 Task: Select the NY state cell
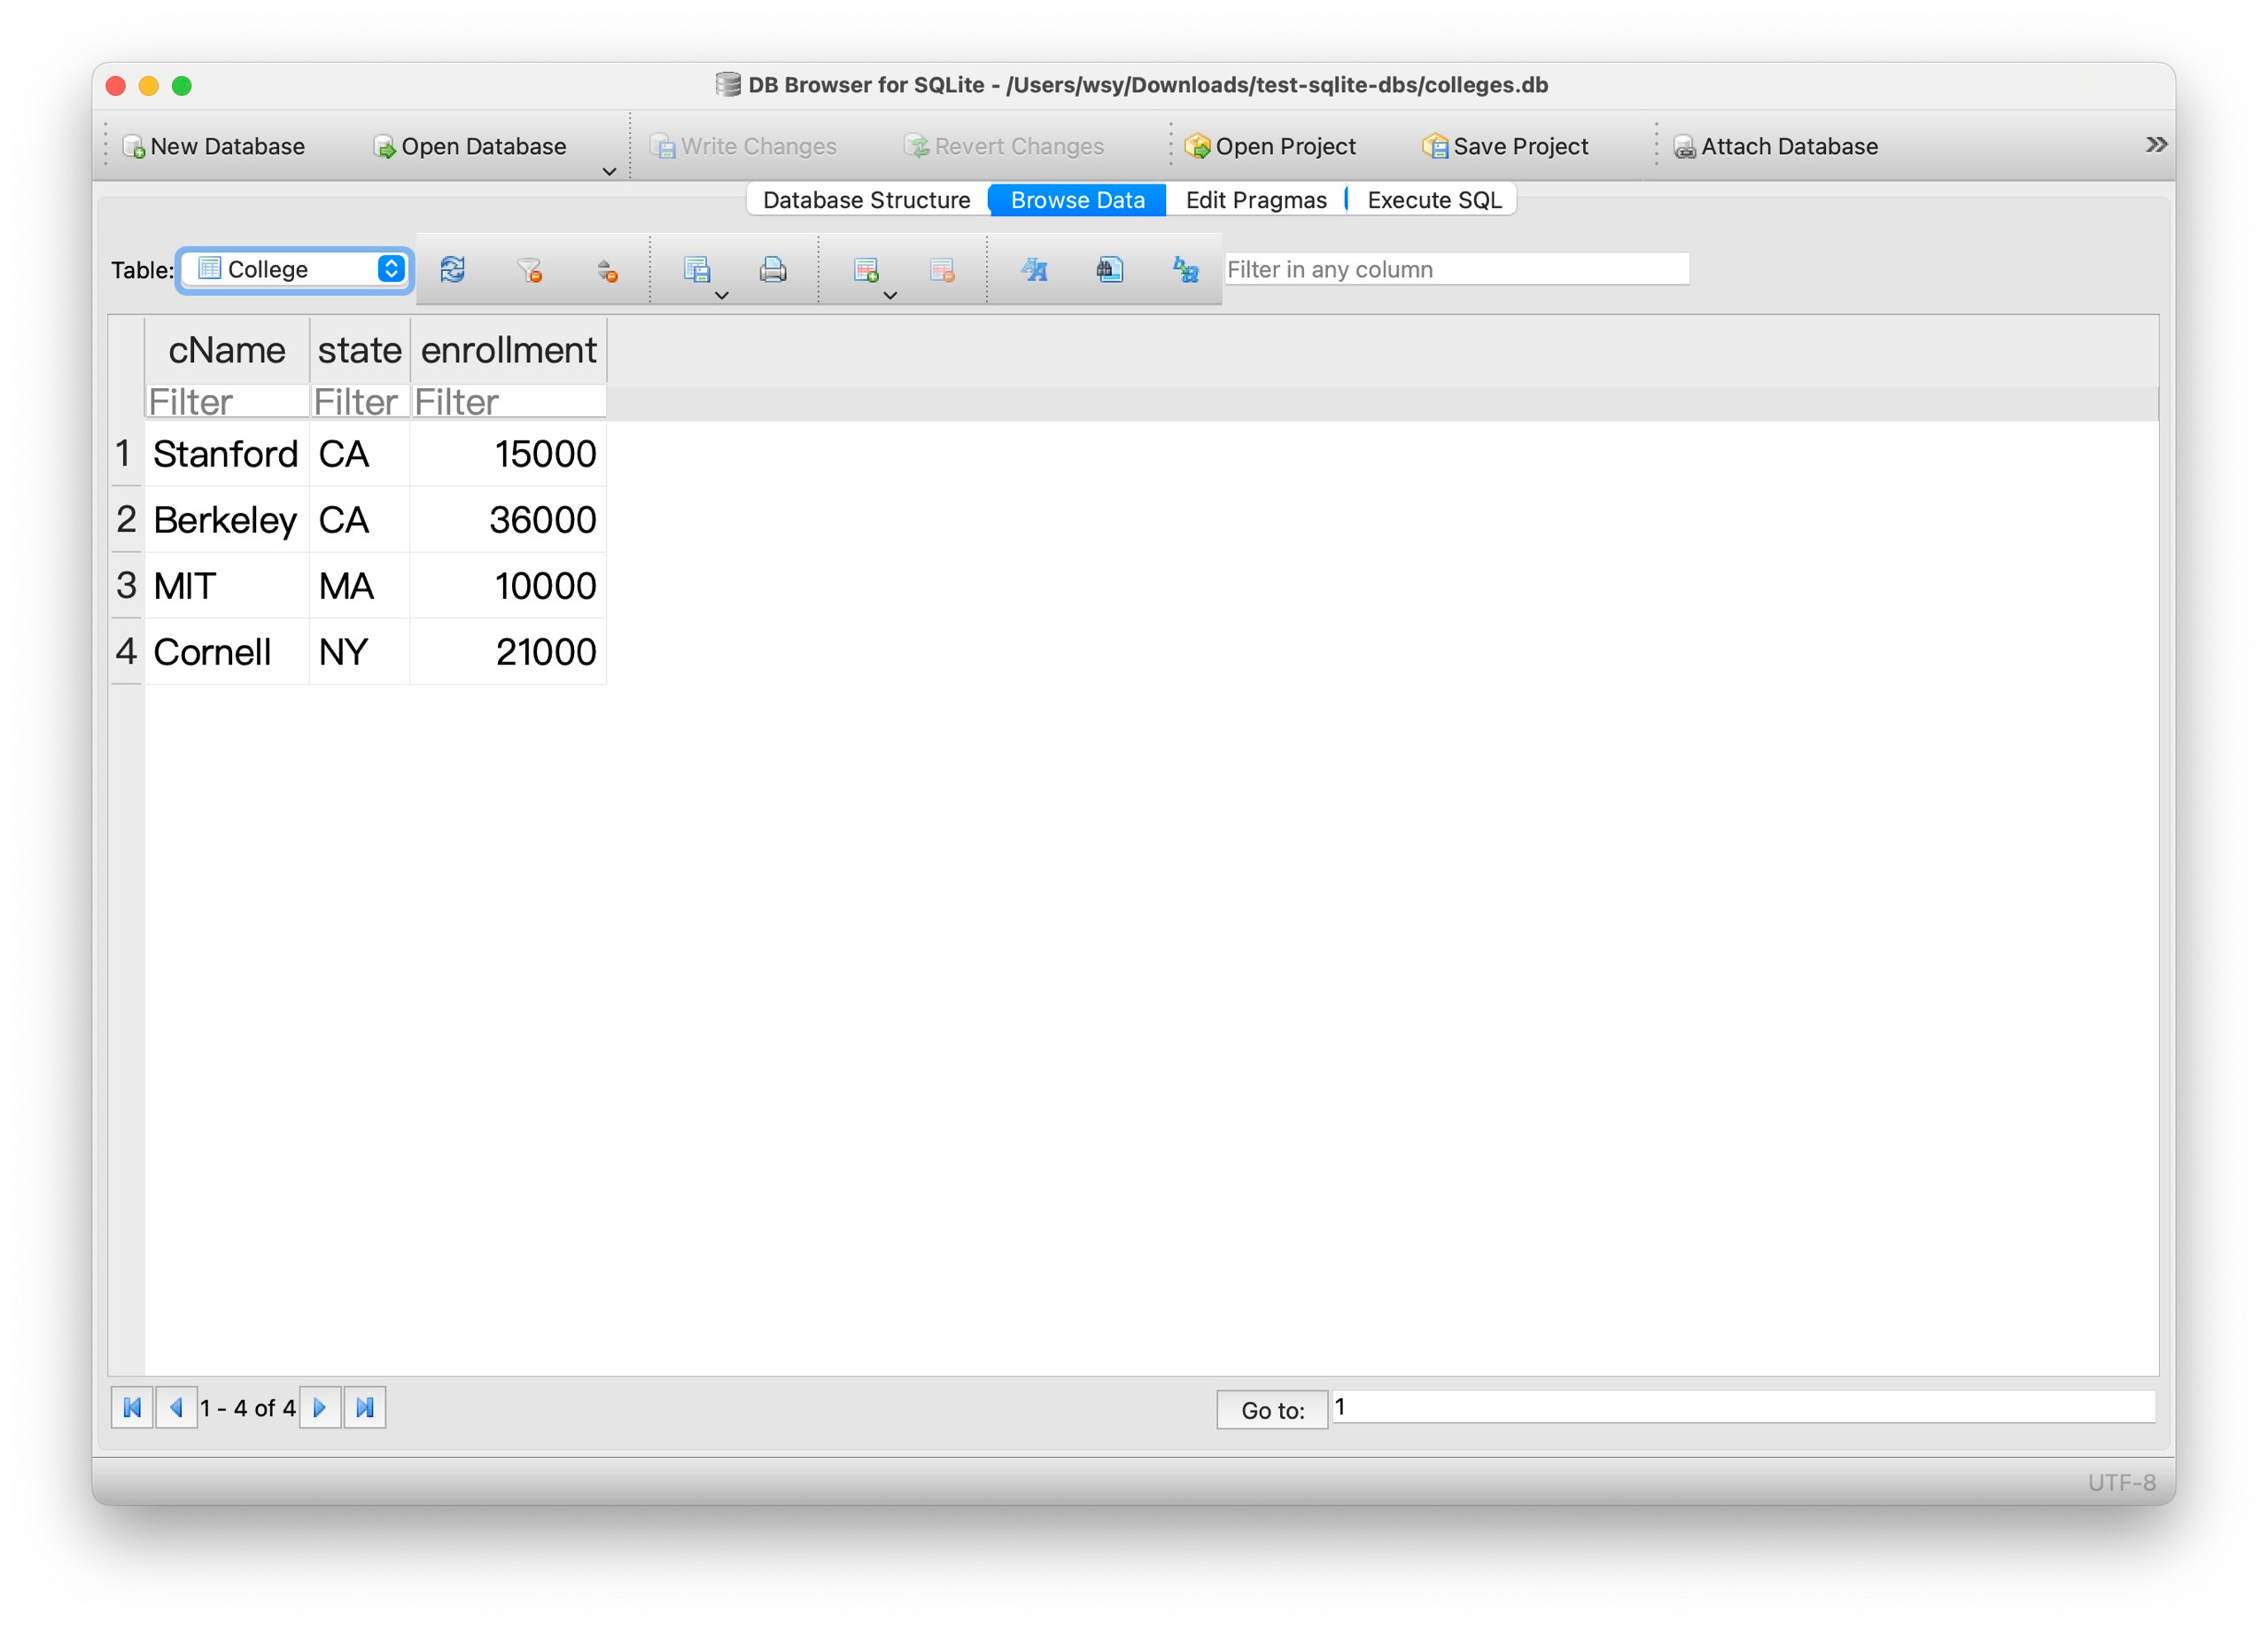point(360,652)
